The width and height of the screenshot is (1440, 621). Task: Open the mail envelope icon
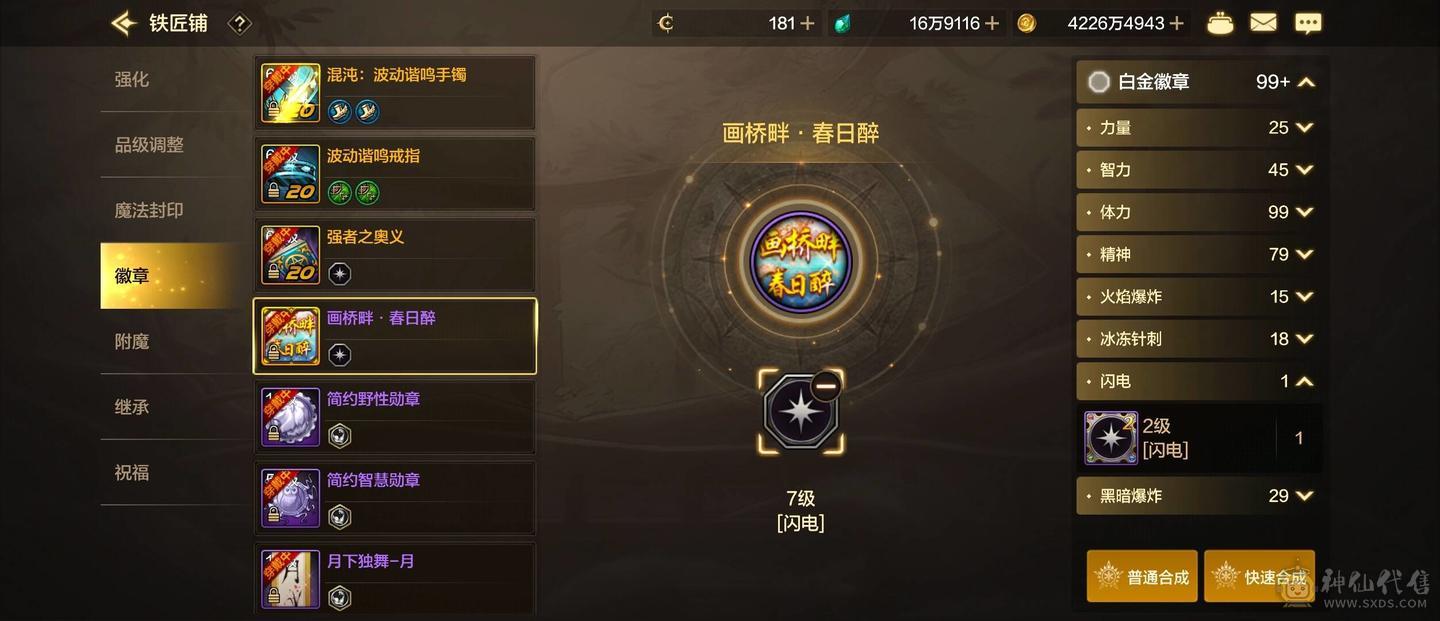pos(1263,22)
